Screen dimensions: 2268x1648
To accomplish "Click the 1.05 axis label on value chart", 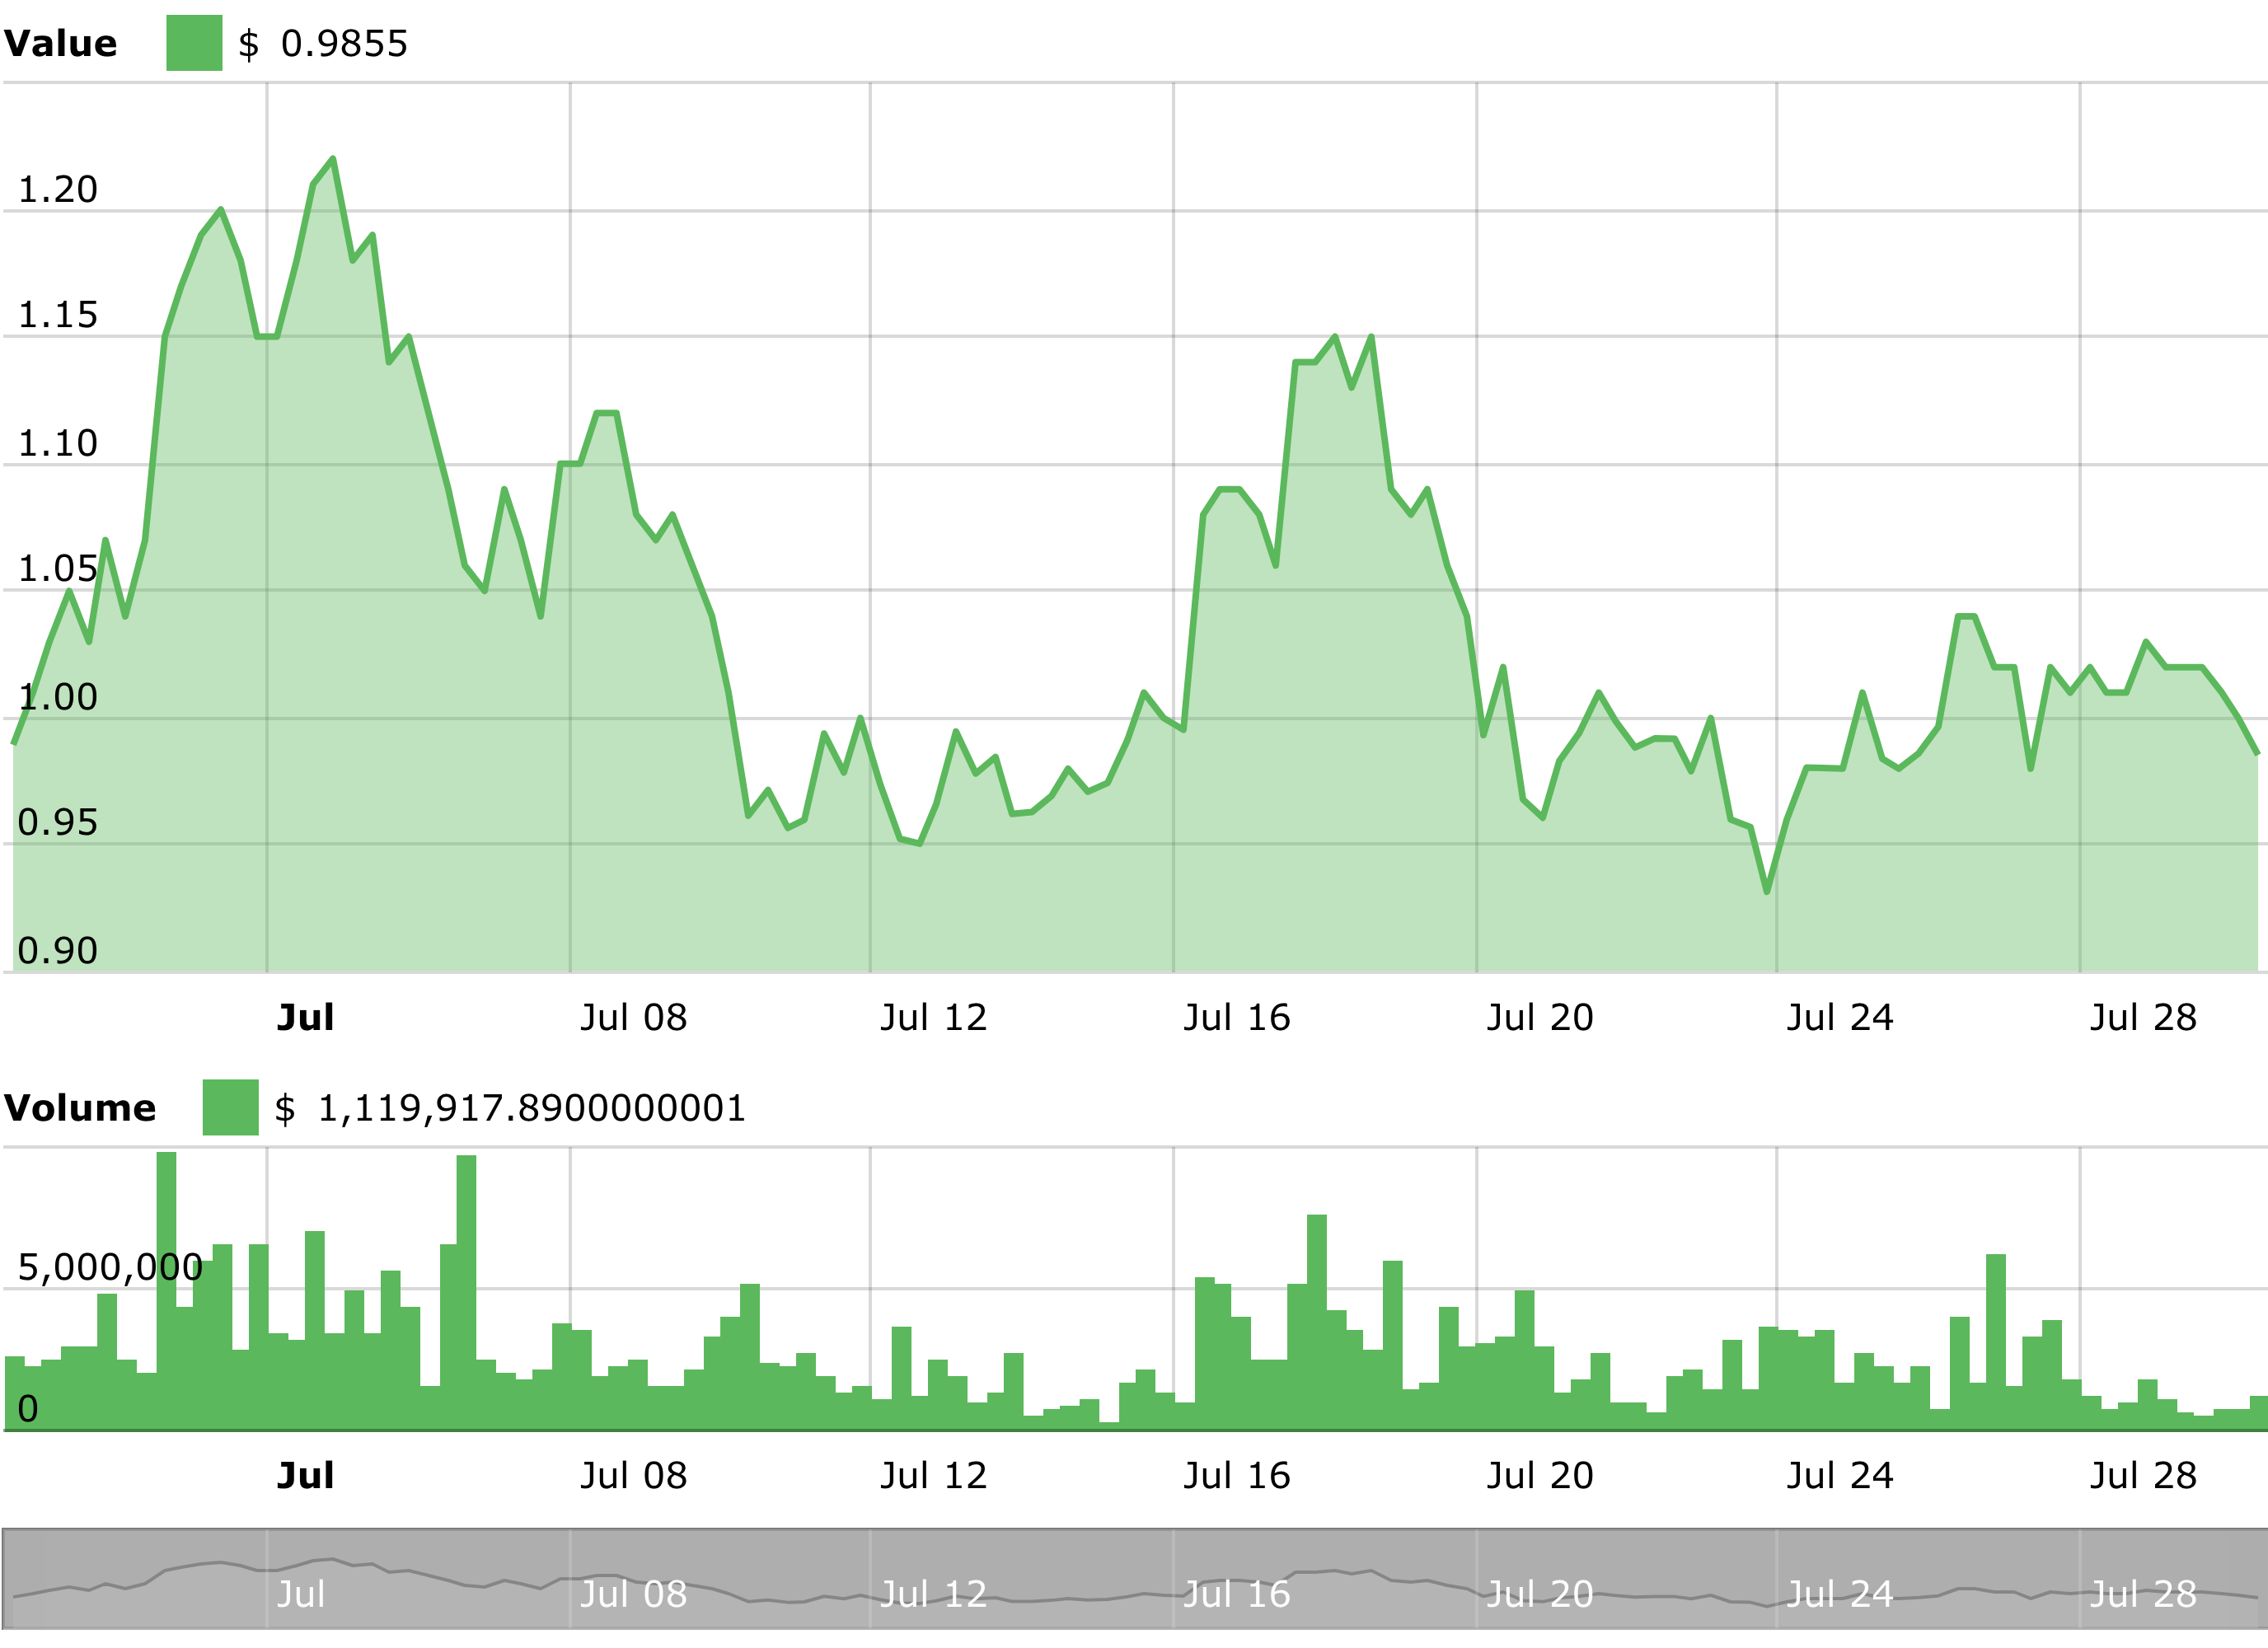I will point(58,569).
